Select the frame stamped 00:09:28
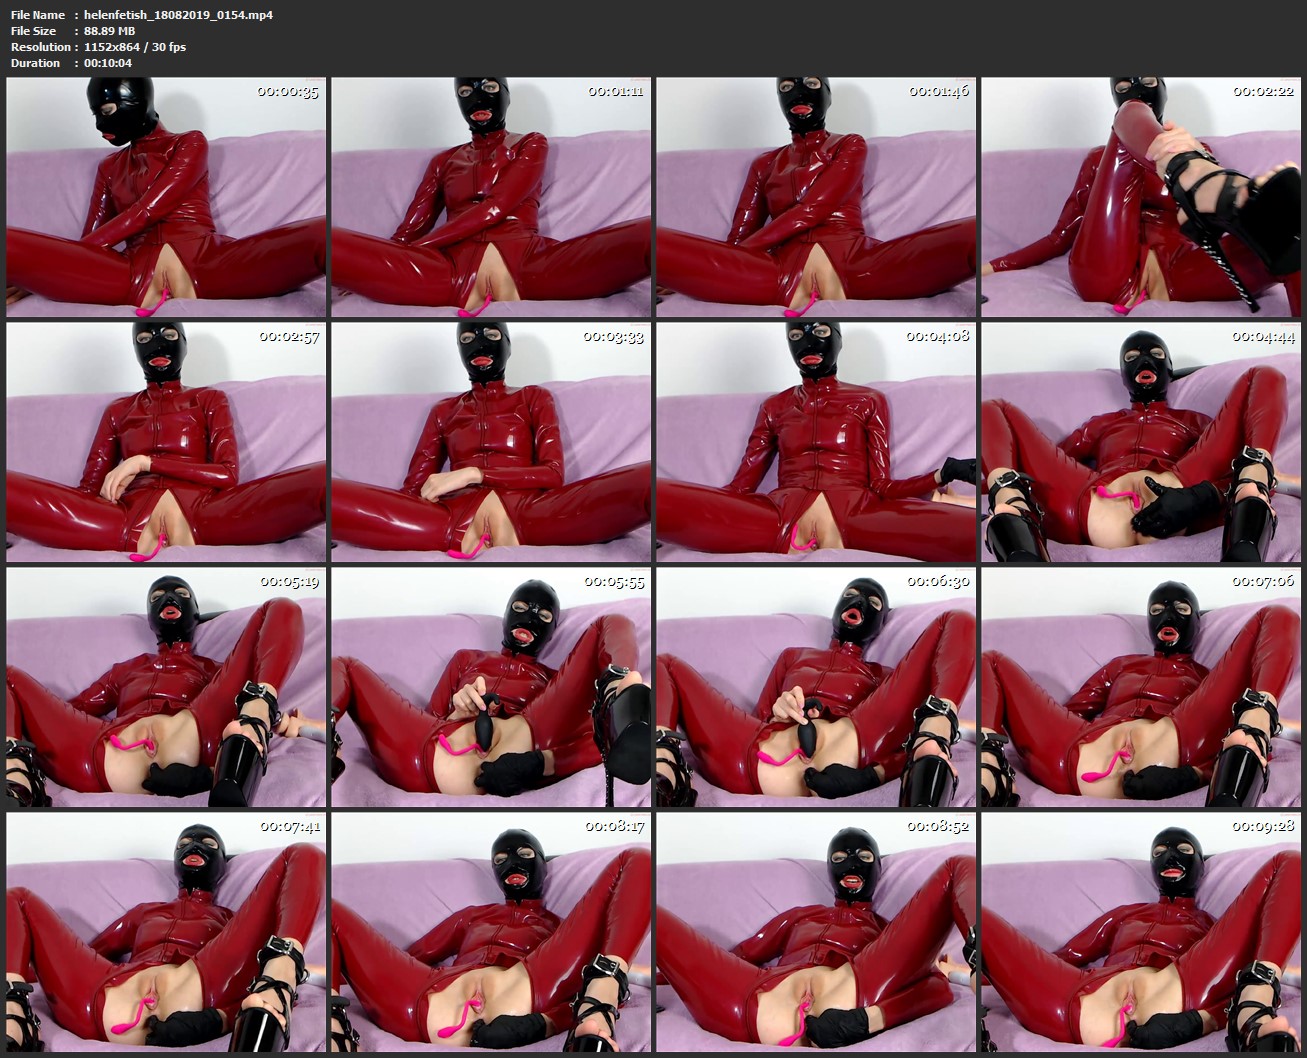This screenshot has width=1307, height=1058. coord(1141,932)
